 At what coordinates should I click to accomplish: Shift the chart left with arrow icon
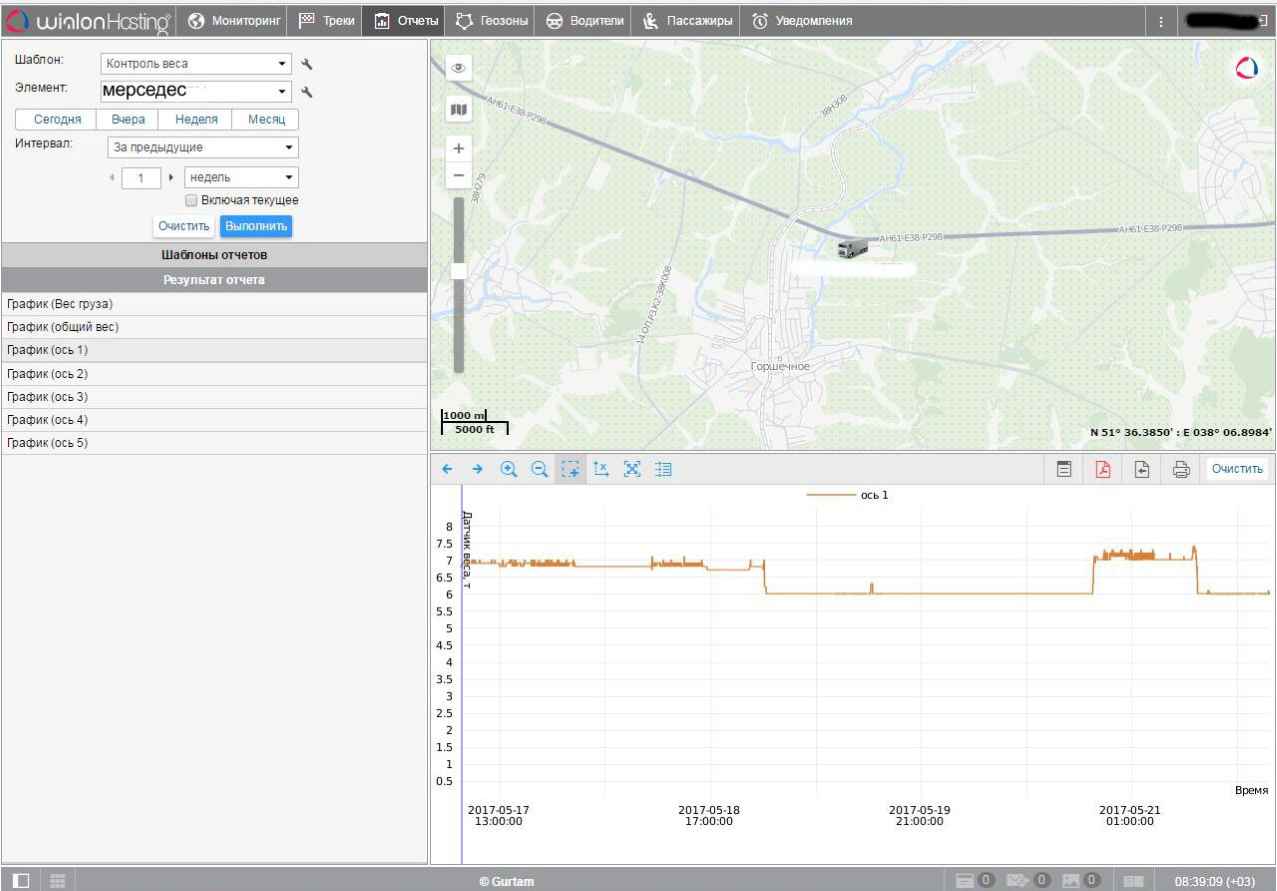(448, 469)
